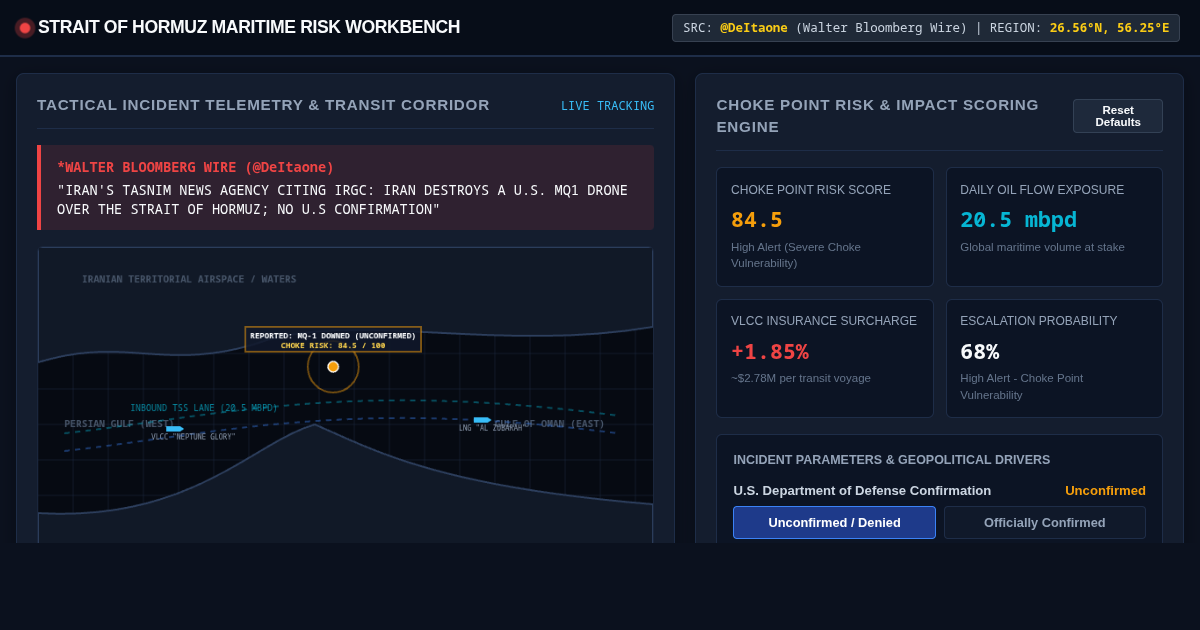Click the Walter Bloomberg Wire alert headline
Image resolution: width=1200 pixels, height=630 pixels.
(196, 167)
